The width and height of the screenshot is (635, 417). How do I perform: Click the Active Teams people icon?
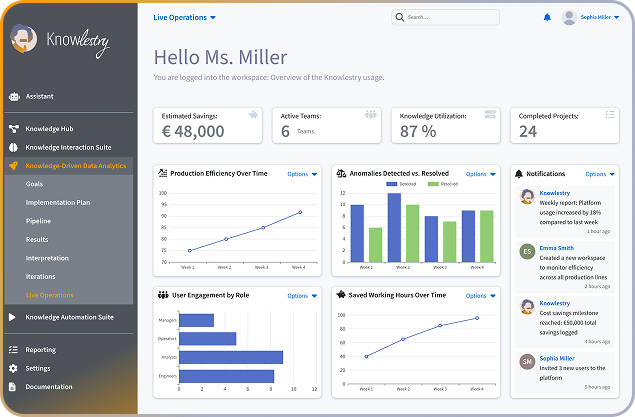pos(371,115)
